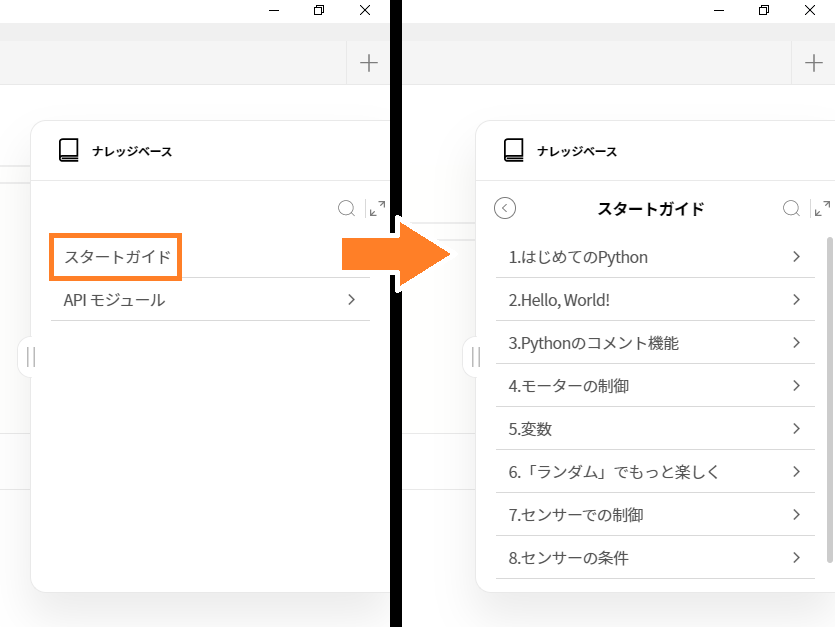Add a new tab with plus in right window
Viewport: 835px width, 627px height.
[814, 63]
